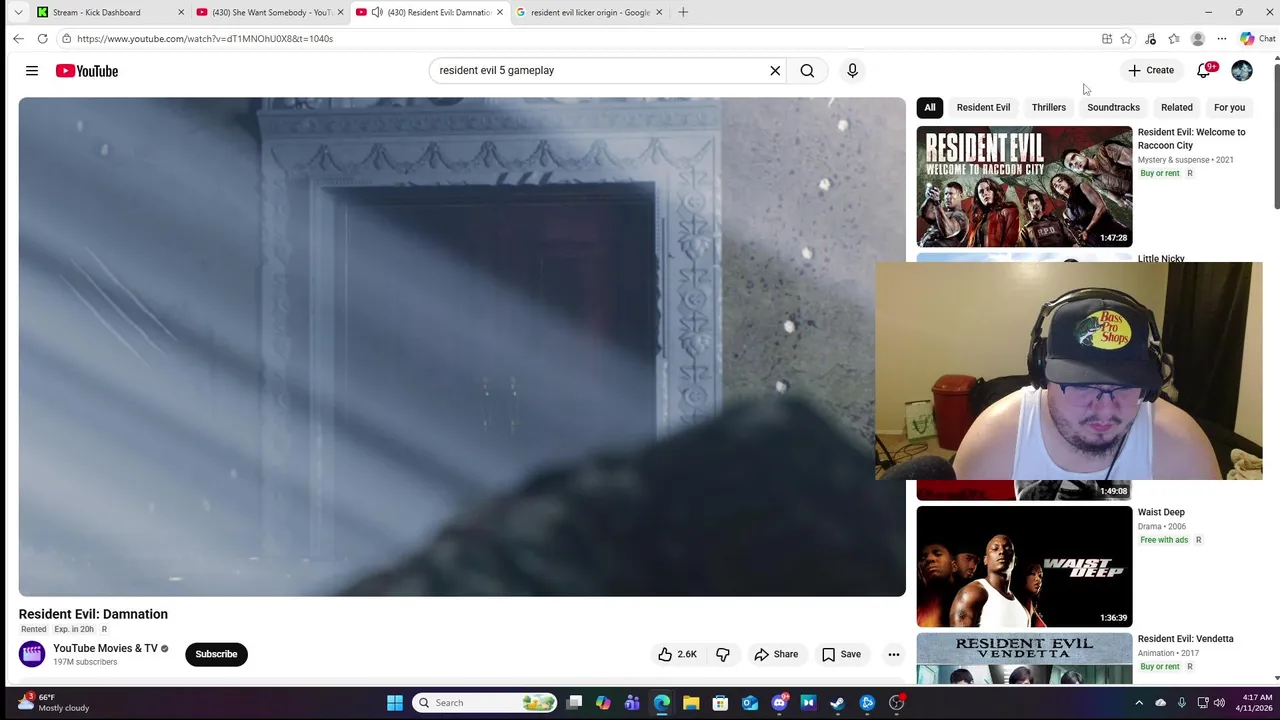Select the Resident Evil filter chip

coord(983,107)
